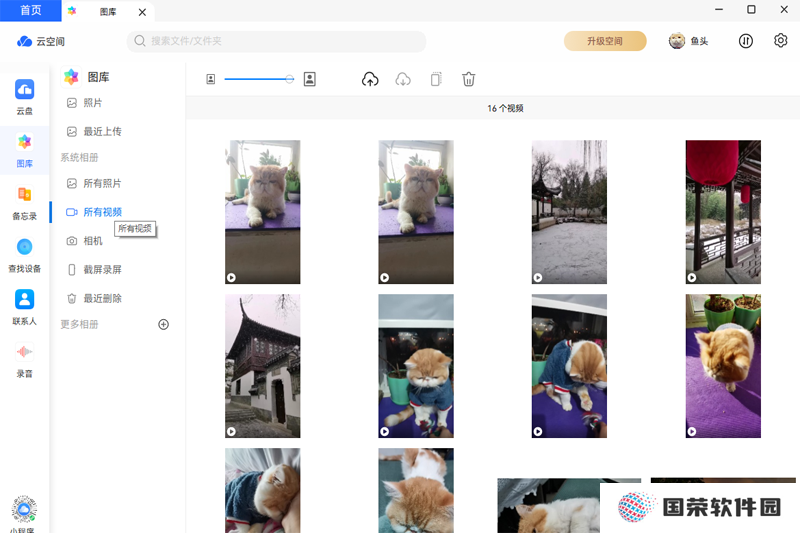Open the transfer list icon

pos(745,41)
